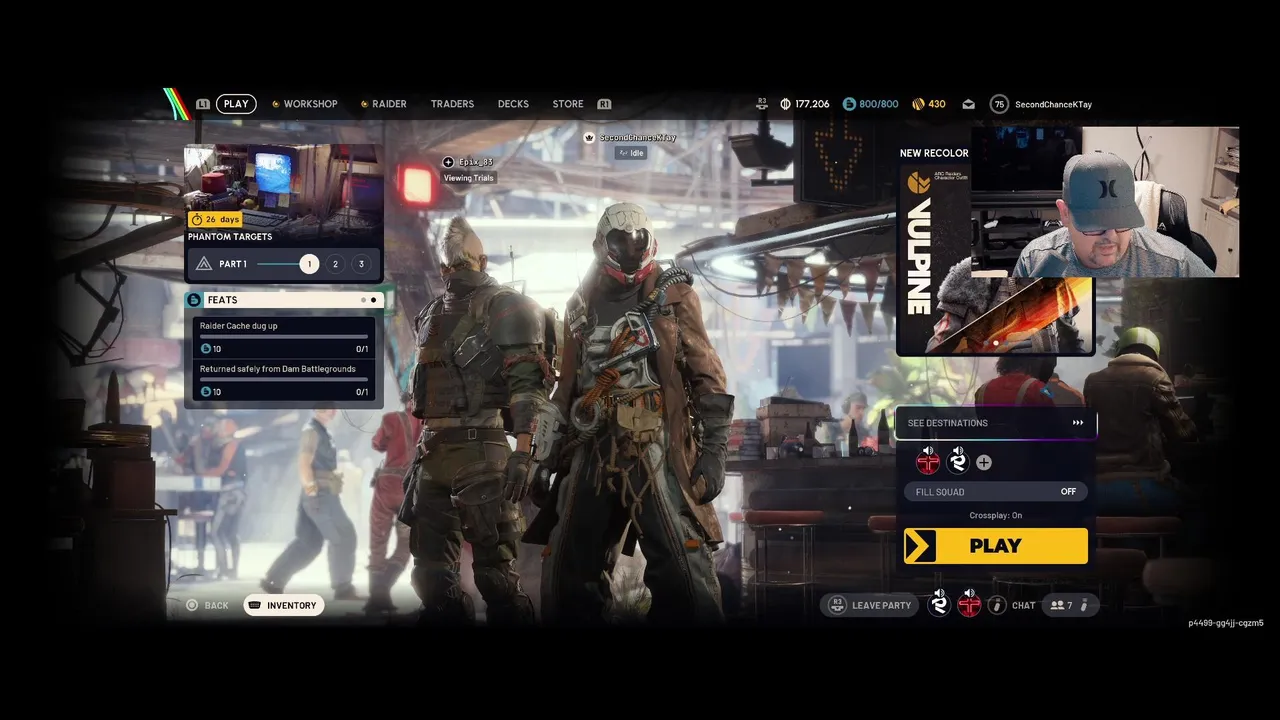The image size is (1280, 720).
Task: Click 'Returned safely from Dam Battlegrounds' feat
Action: pos(284,380)
